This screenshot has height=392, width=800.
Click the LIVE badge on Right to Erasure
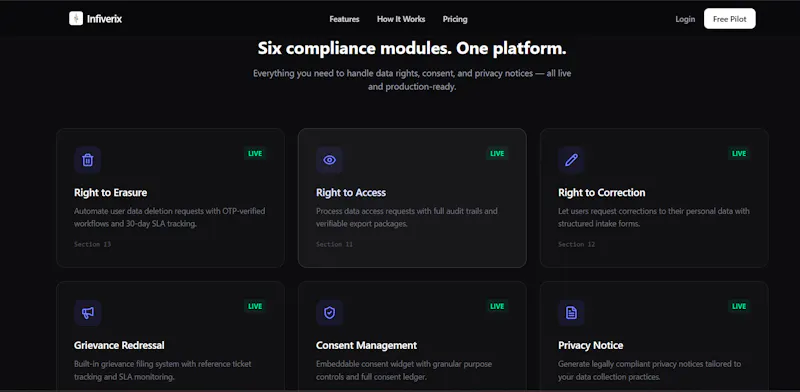click(x=255, y=153)
